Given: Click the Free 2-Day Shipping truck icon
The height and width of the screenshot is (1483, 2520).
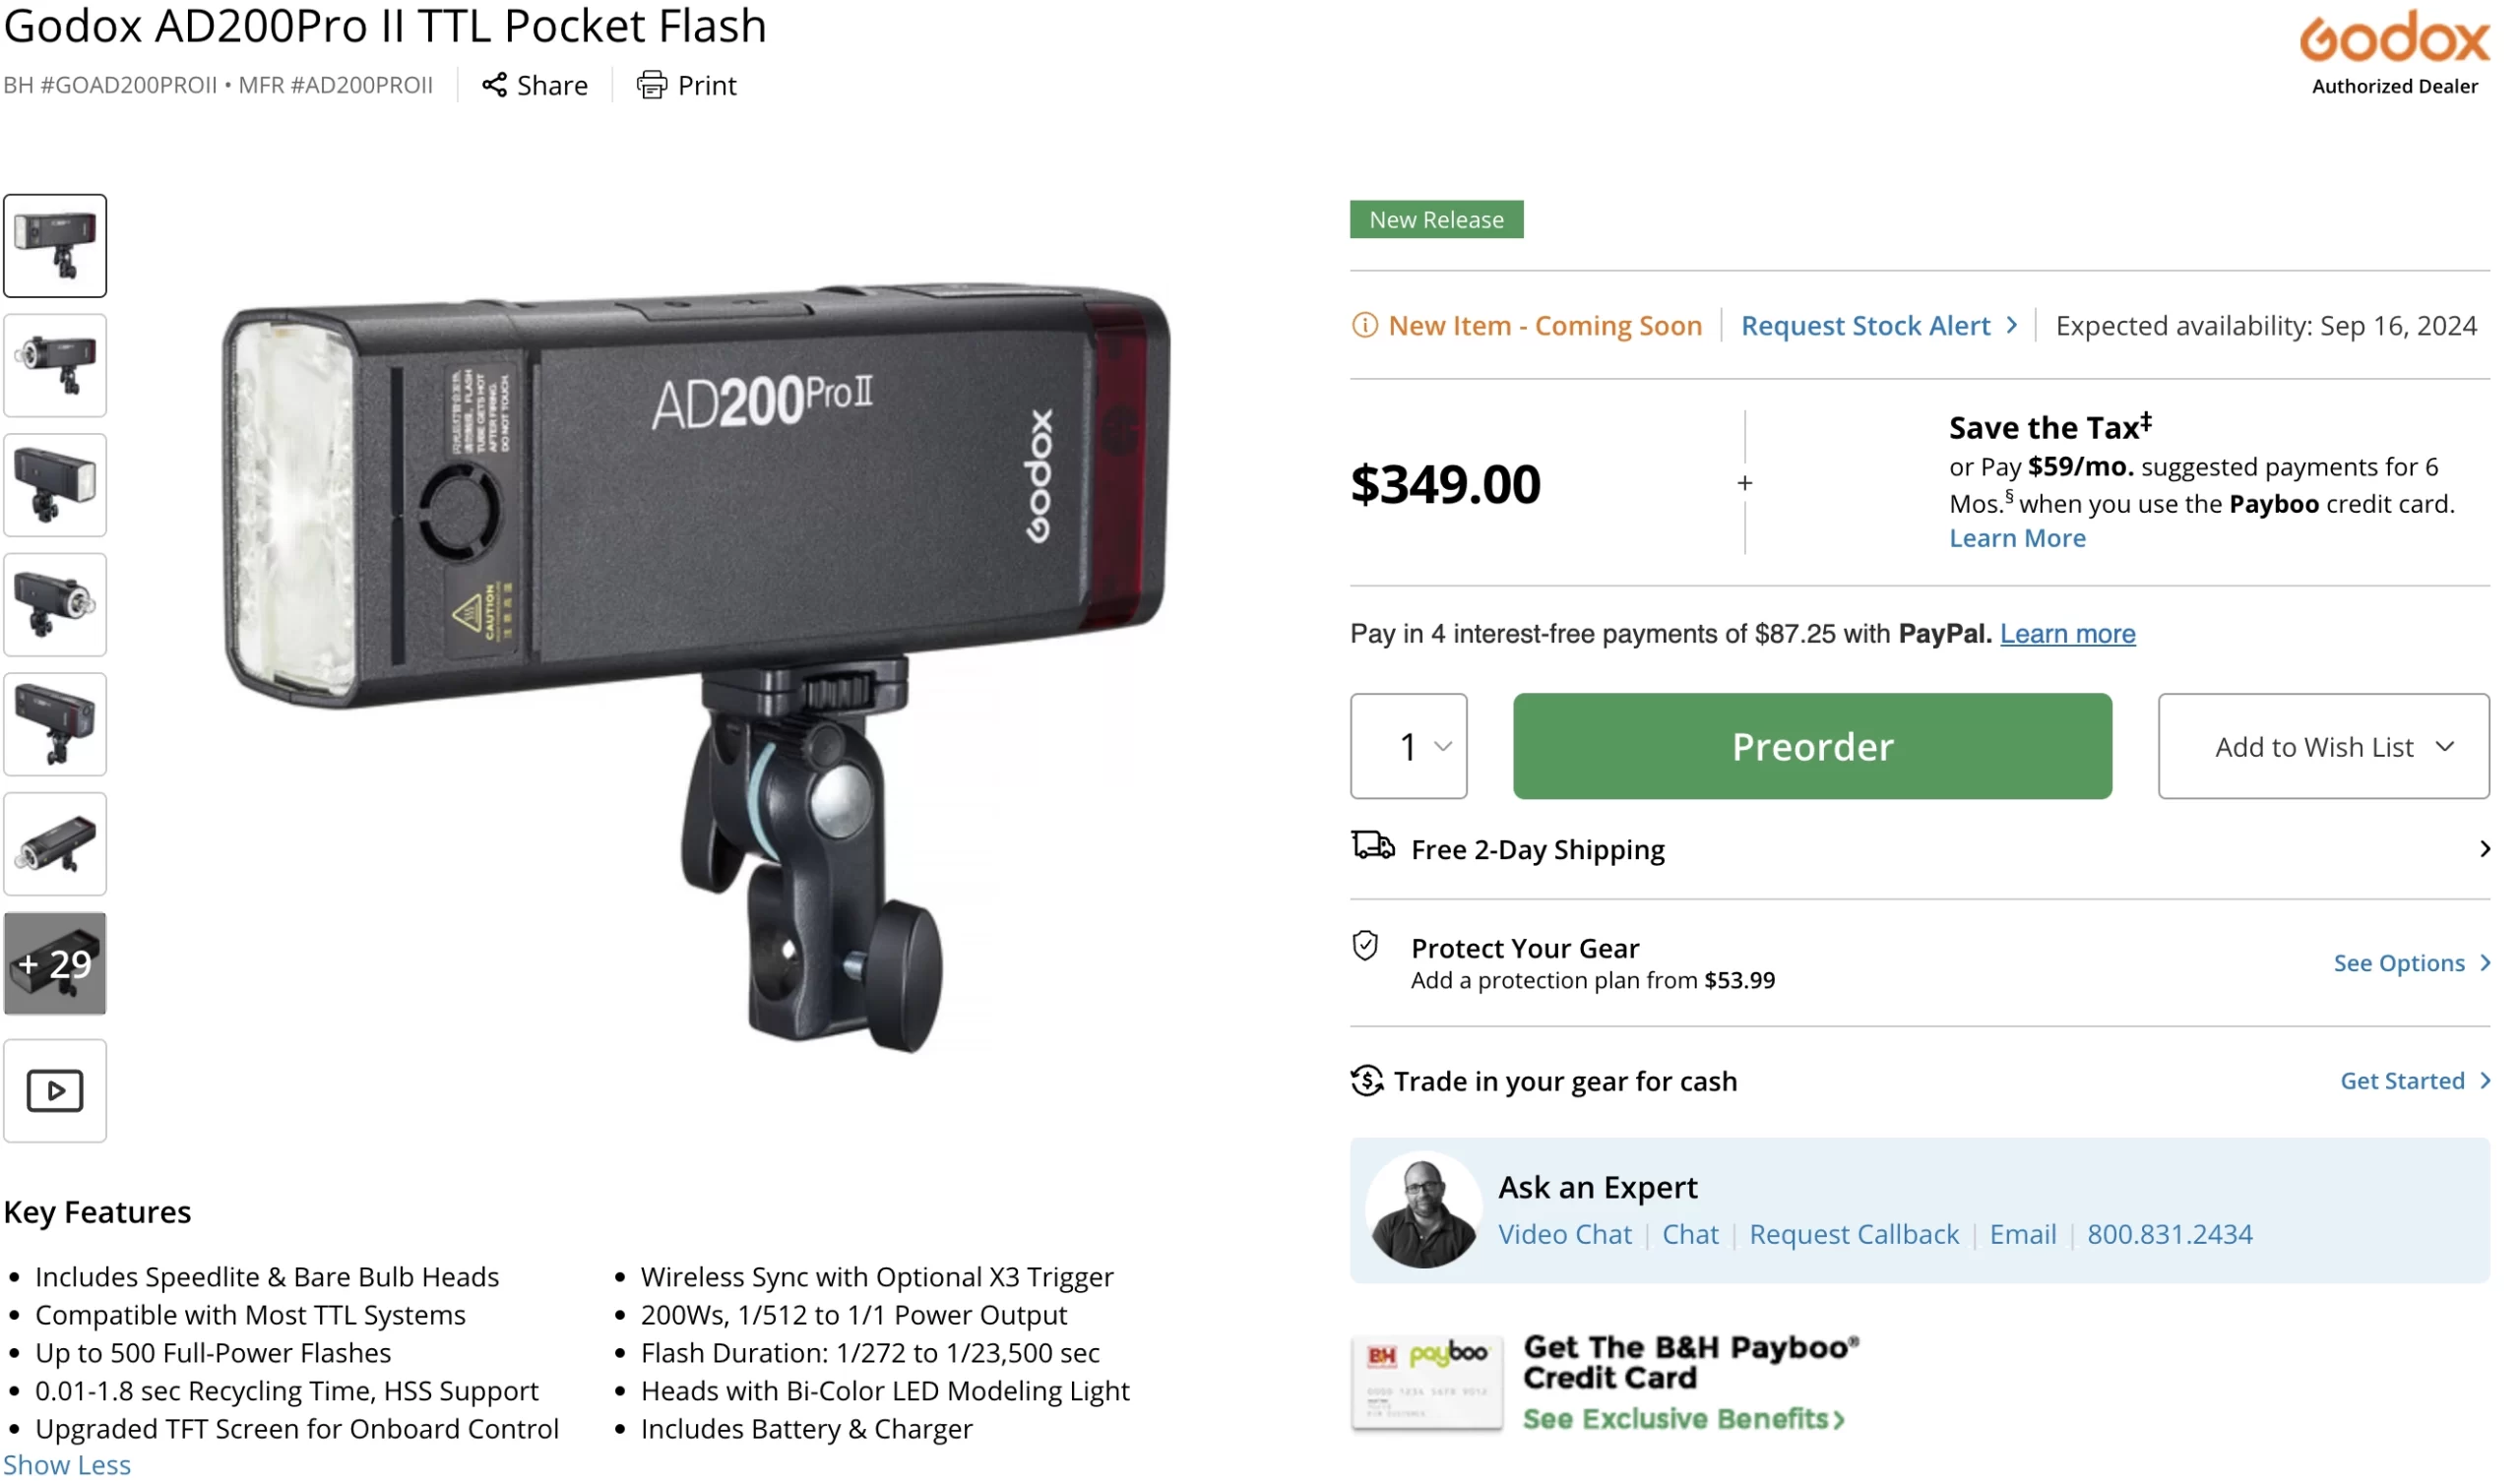Looking at the screenshot, I should [1373, 846].
